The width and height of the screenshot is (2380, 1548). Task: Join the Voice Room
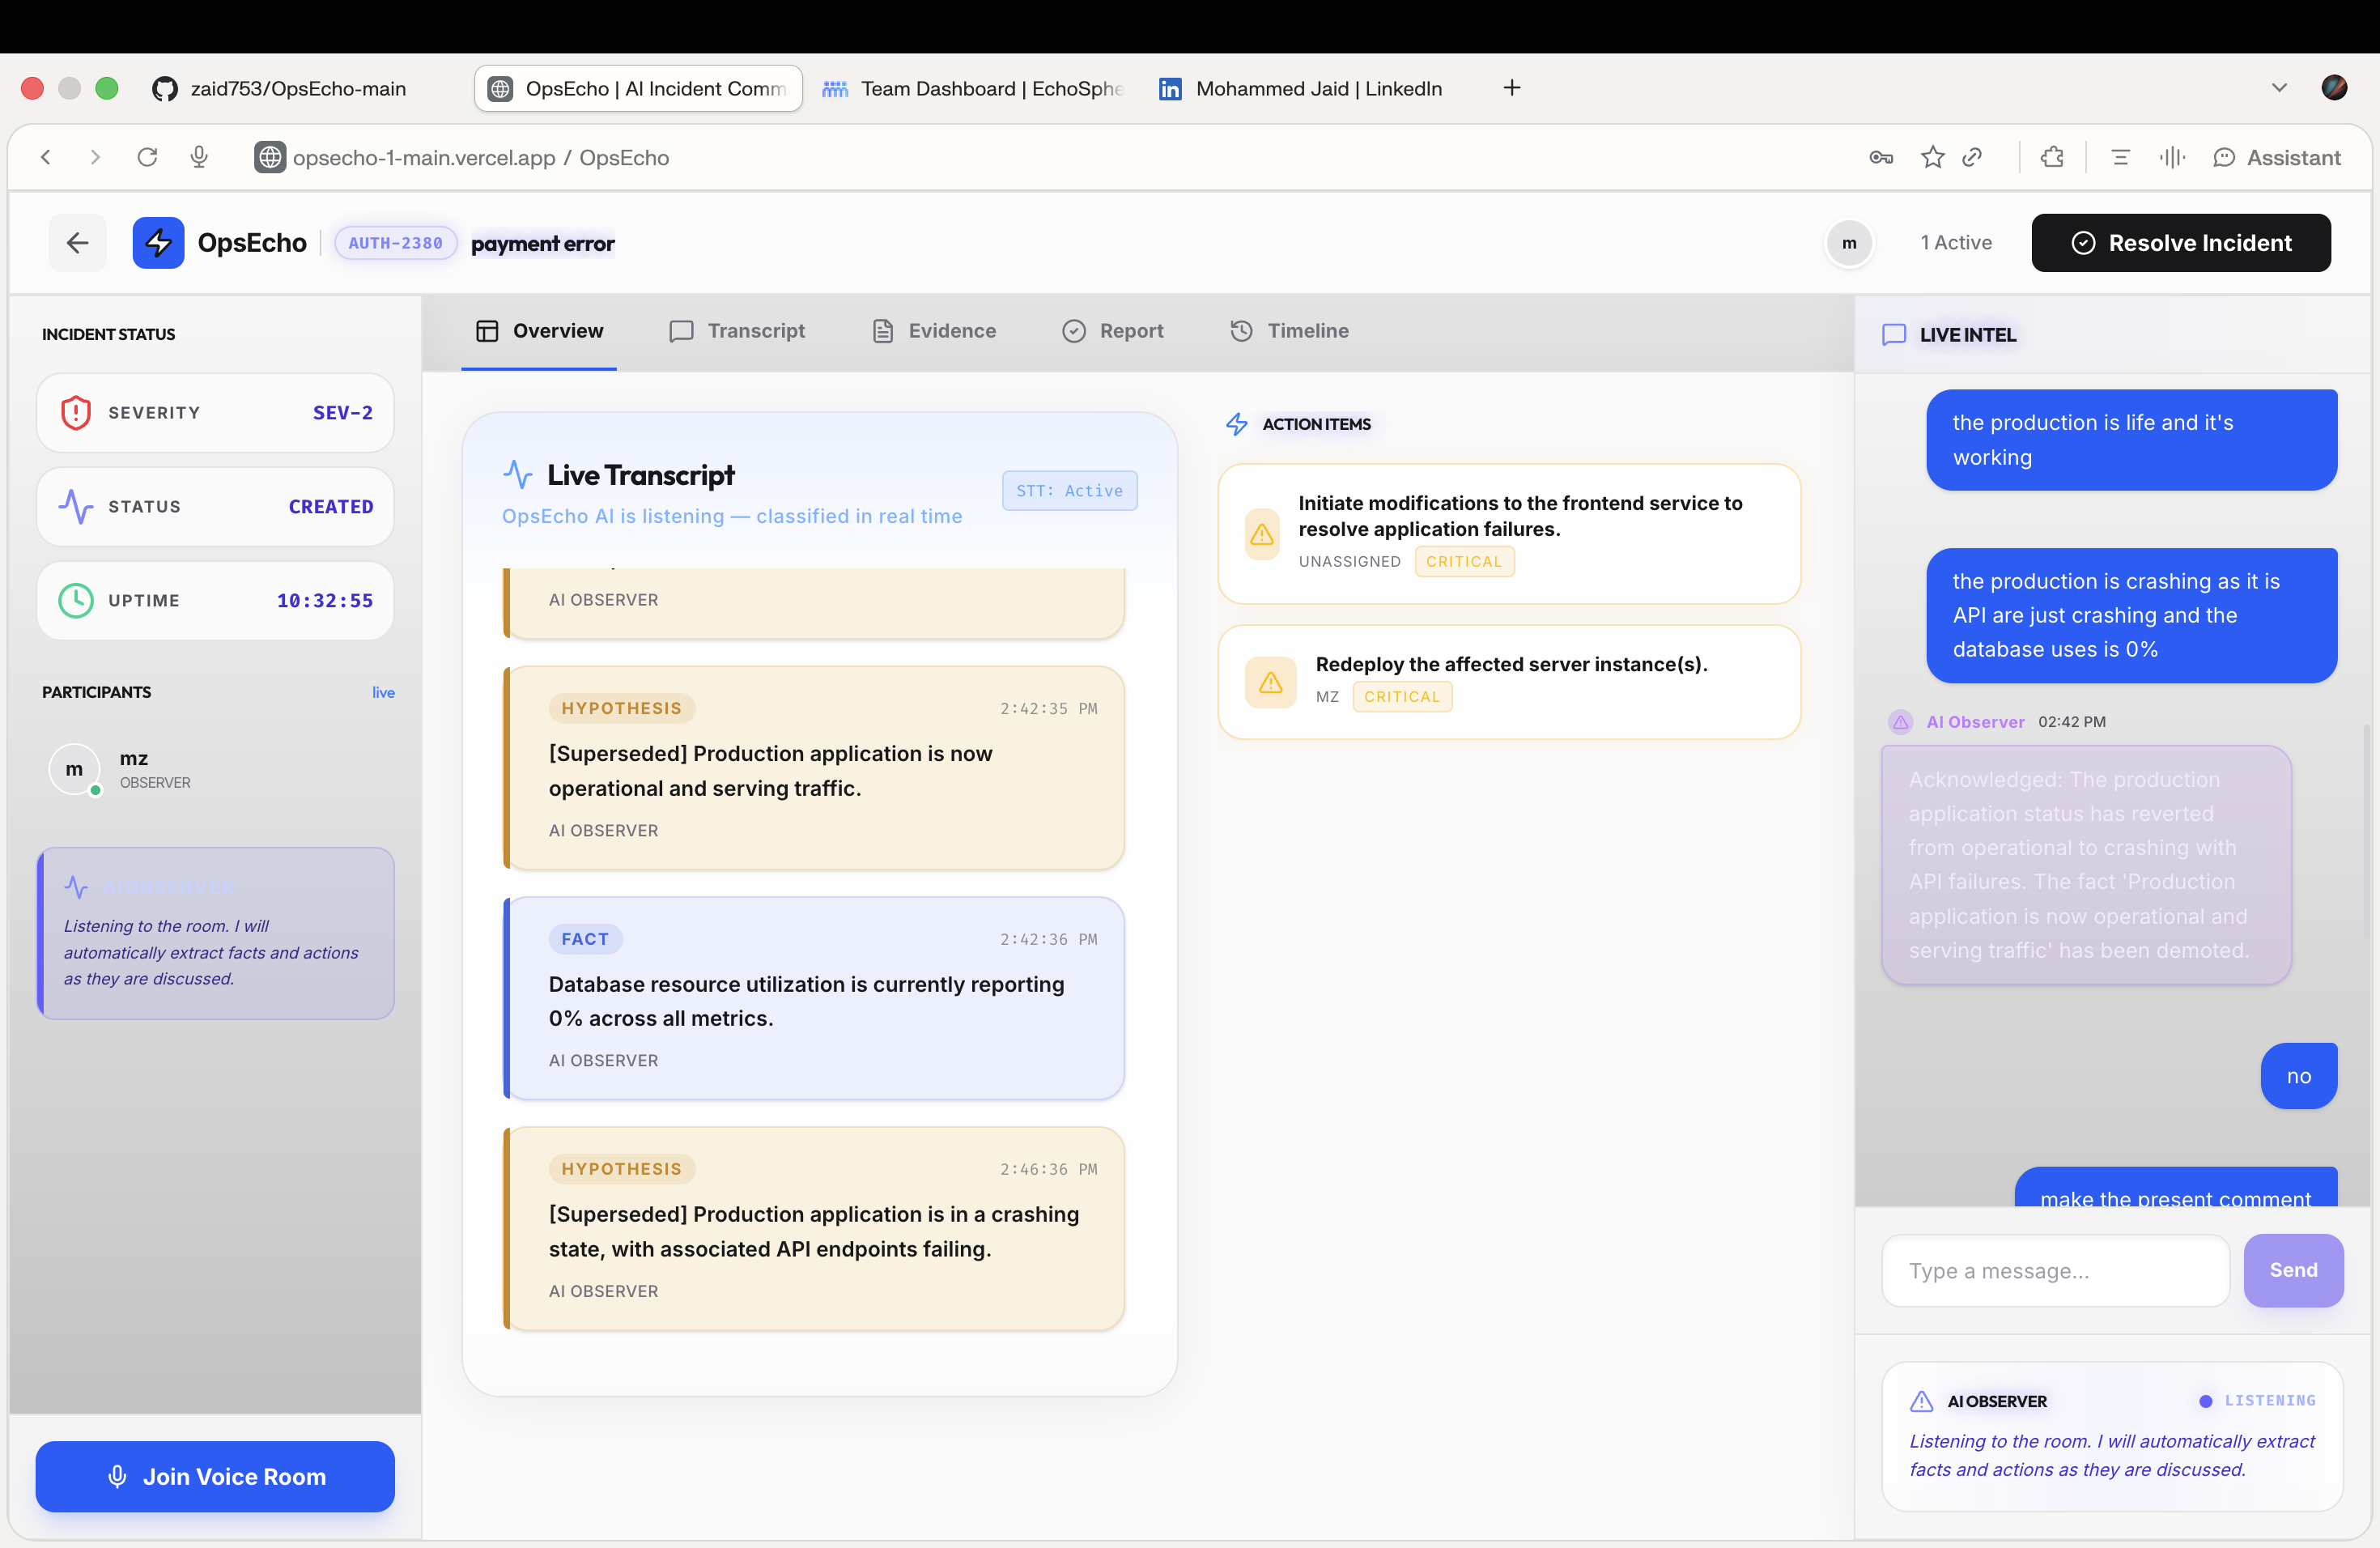click(x=215, y=1476)
